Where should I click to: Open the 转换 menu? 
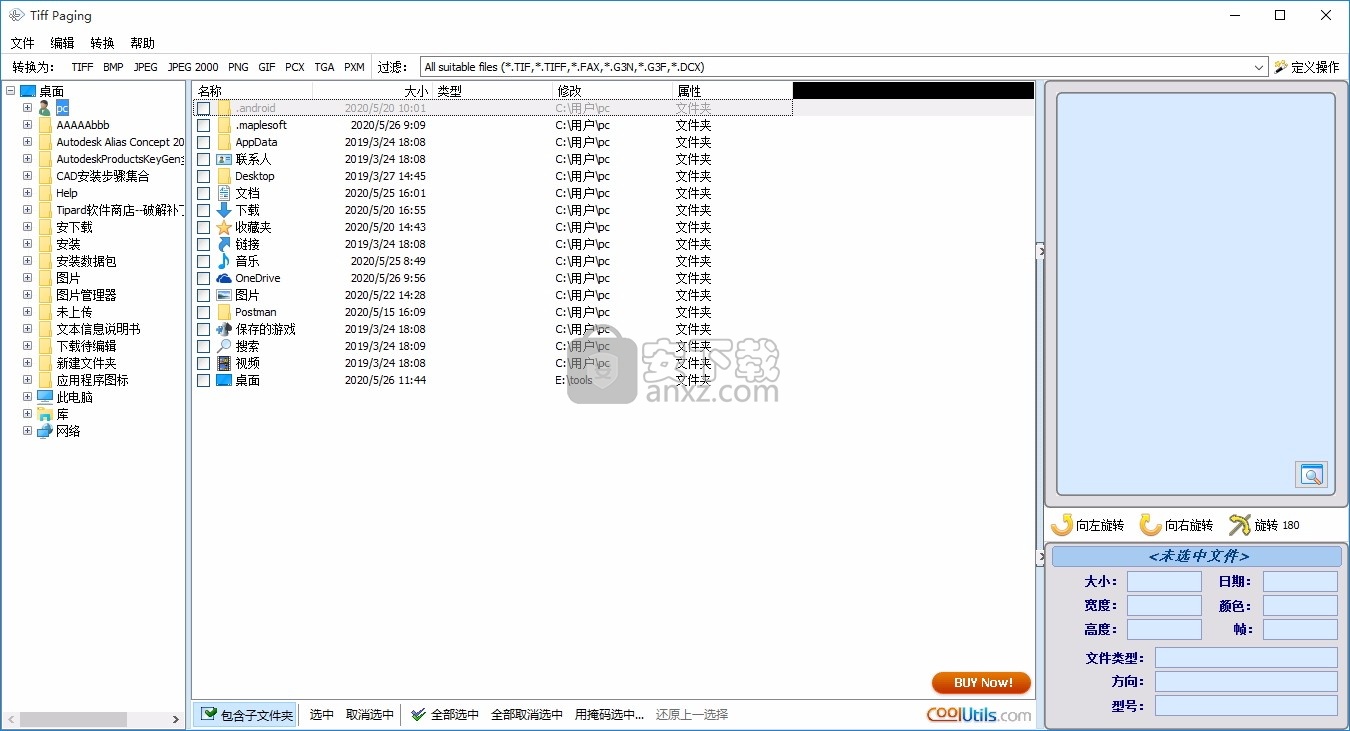(102, 43)
